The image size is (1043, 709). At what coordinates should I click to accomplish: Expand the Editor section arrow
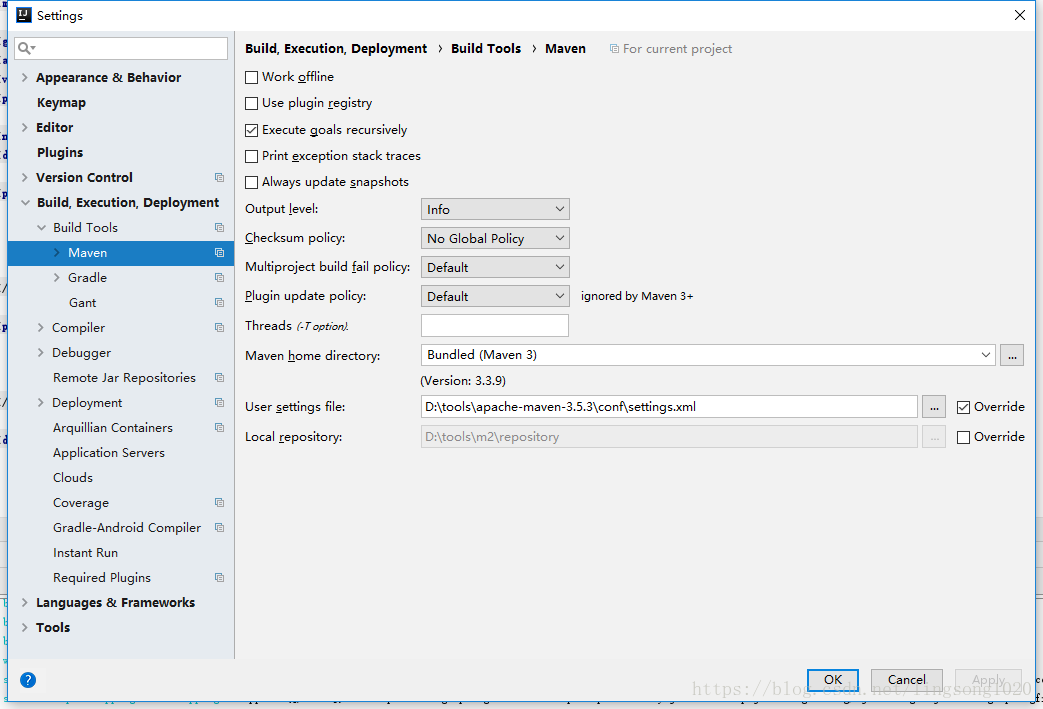(x=25, y=127)
